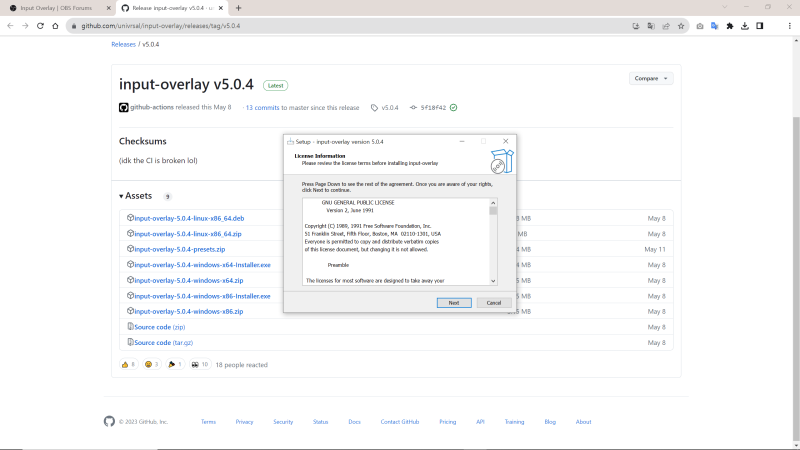This screenshot has height=450, width=800.
Task: Click the install app icon in address bar
Action: (636, 26)
